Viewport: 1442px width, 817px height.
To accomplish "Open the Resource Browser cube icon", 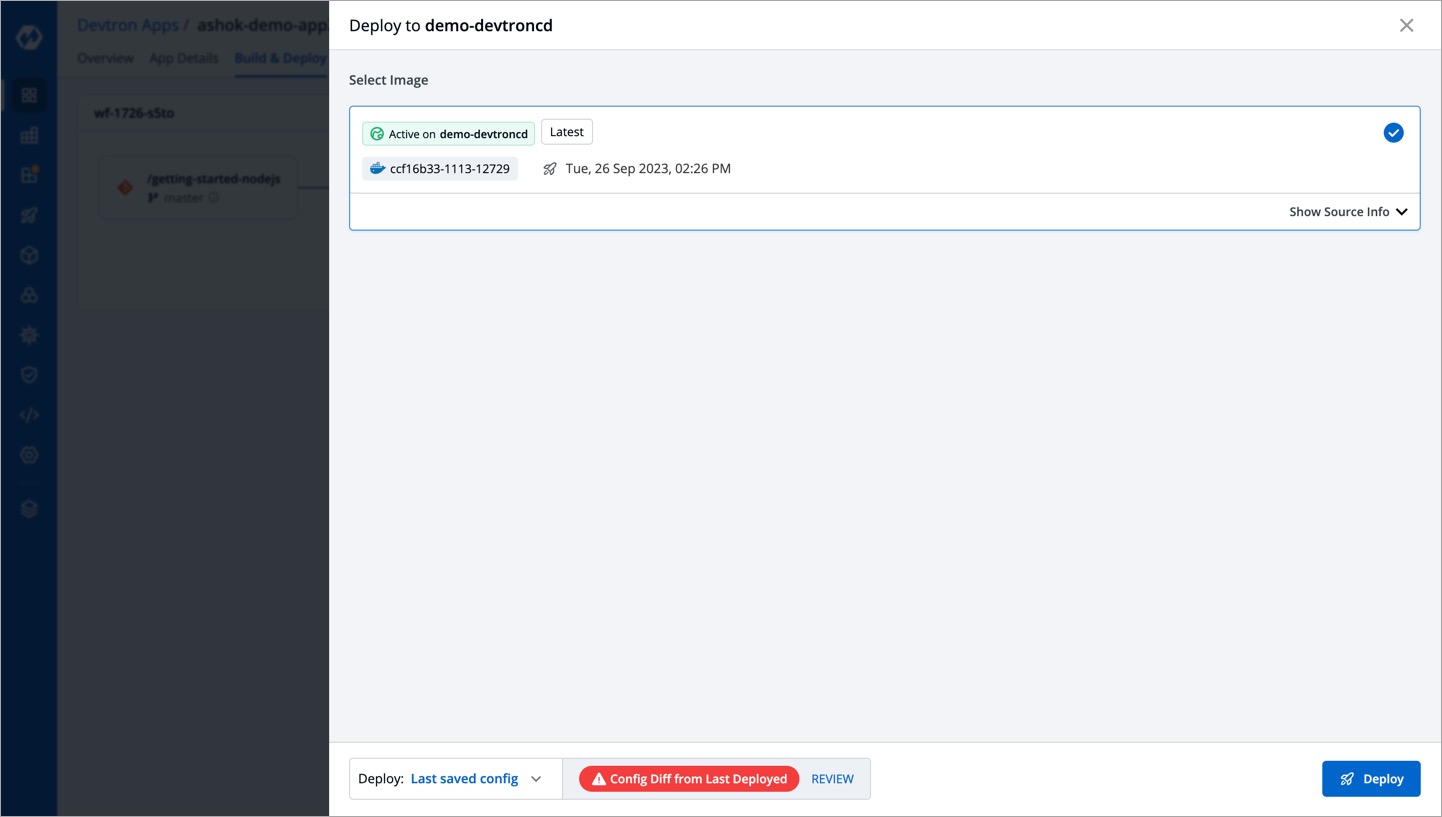I will pos(29,254).
